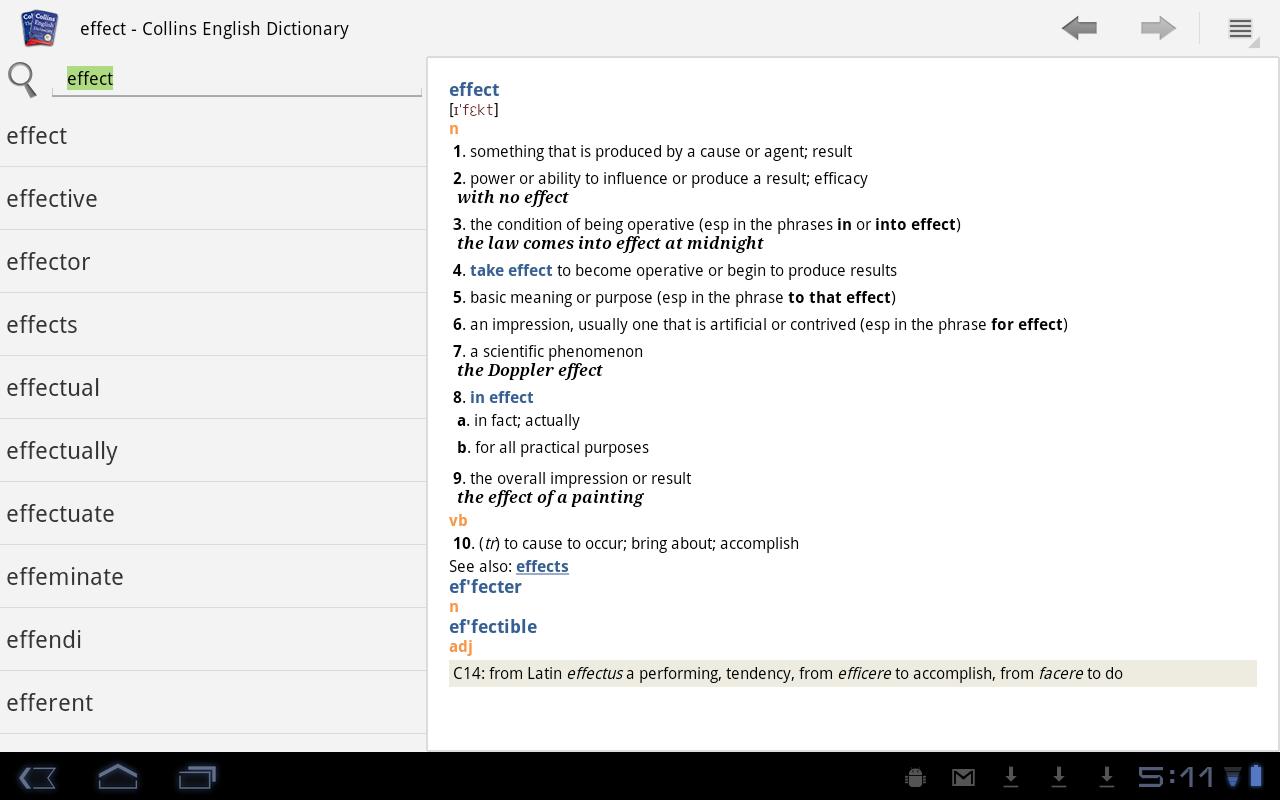Image resolution: width=1280 pixels, height=800 pixels.
Task: Open the Gmail notification in status bar
Action: [x=963, y=777]
